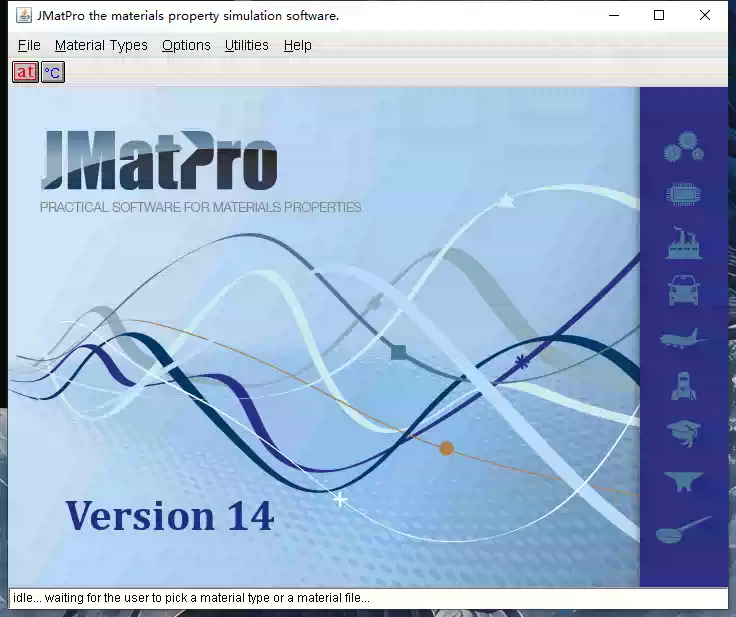Close the JMatPro window
Screen dimensions: 736x617
[705, 15]
